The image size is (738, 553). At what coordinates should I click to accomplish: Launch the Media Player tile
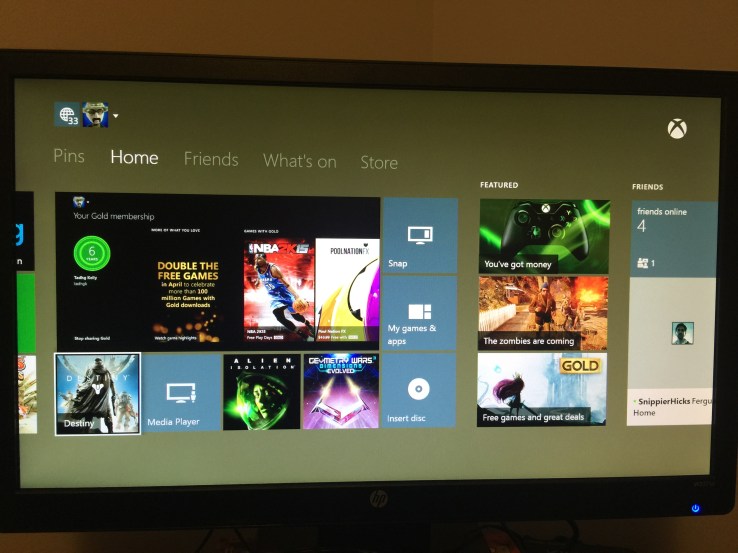pos(181,392)
